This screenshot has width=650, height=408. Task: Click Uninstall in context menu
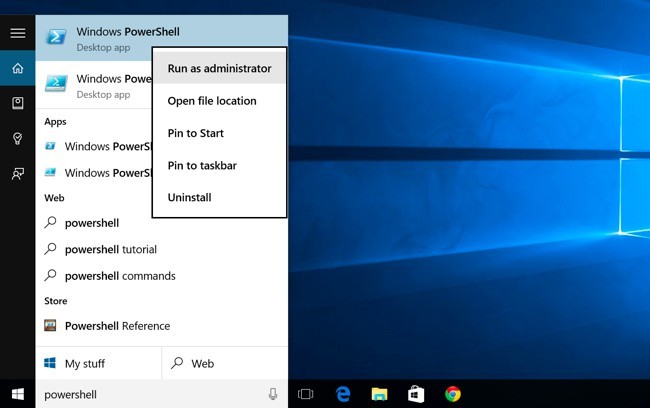(190, 197)
